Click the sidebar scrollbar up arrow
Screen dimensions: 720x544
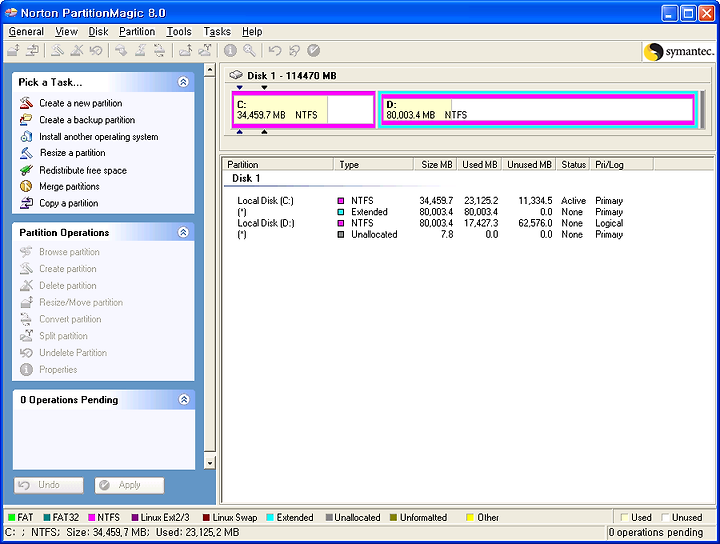(209, 70)
